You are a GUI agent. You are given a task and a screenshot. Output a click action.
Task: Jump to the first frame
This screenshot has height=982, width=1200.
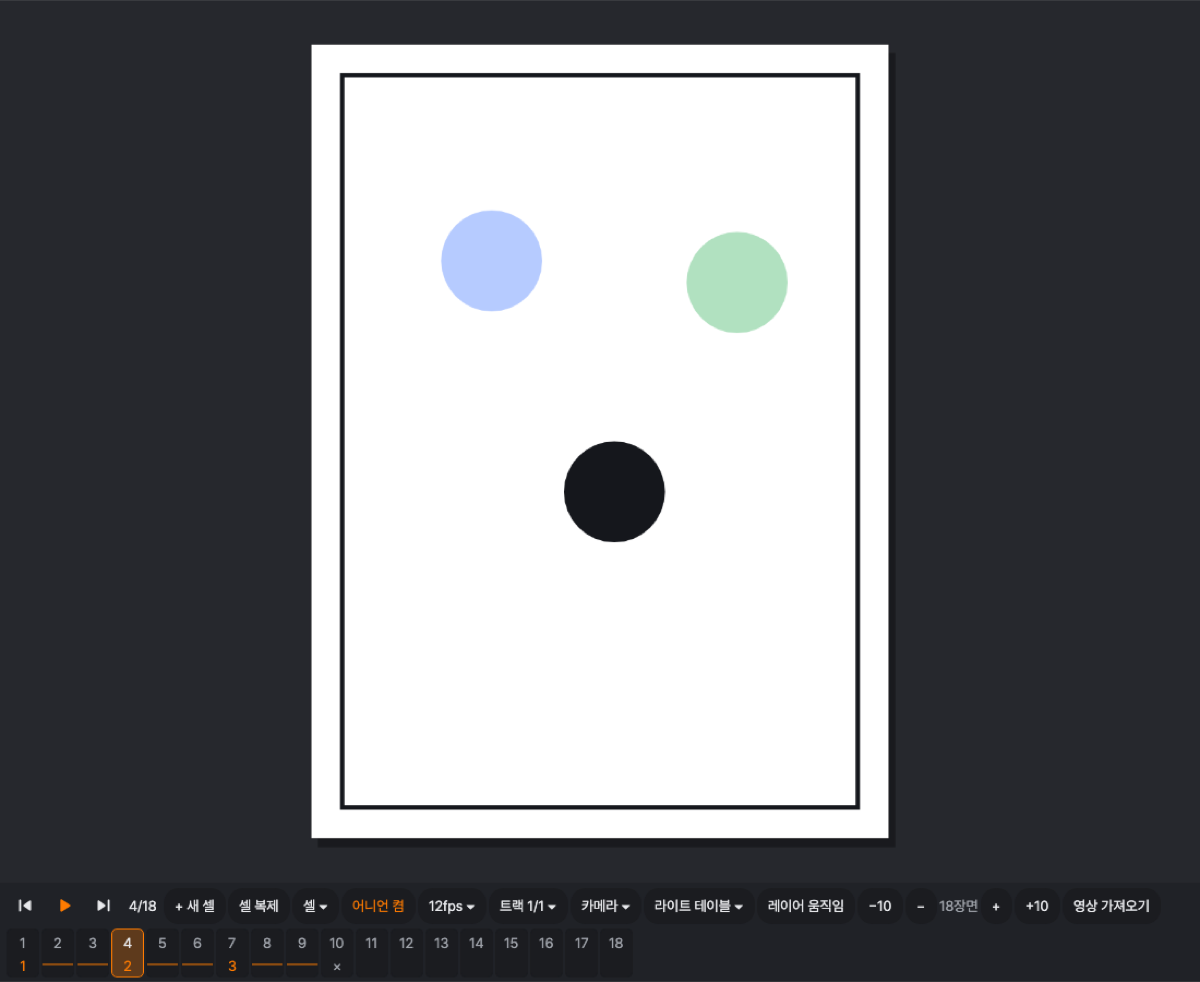coord(26,906)
